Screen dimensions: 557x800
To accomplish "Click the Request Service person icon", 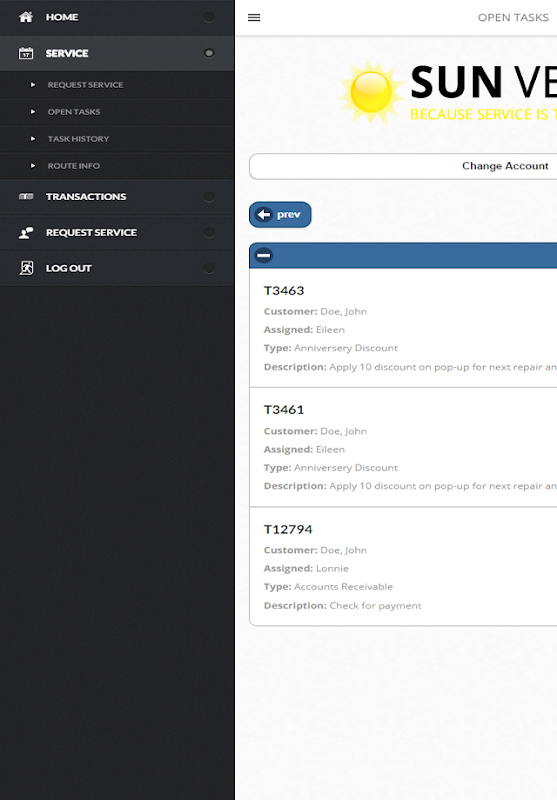I will pyautogui.click(x=26, y=233).
